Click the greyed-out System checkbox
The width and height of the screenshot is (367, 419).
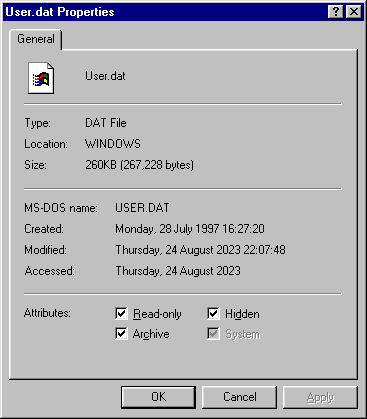[x=213, y=333]
